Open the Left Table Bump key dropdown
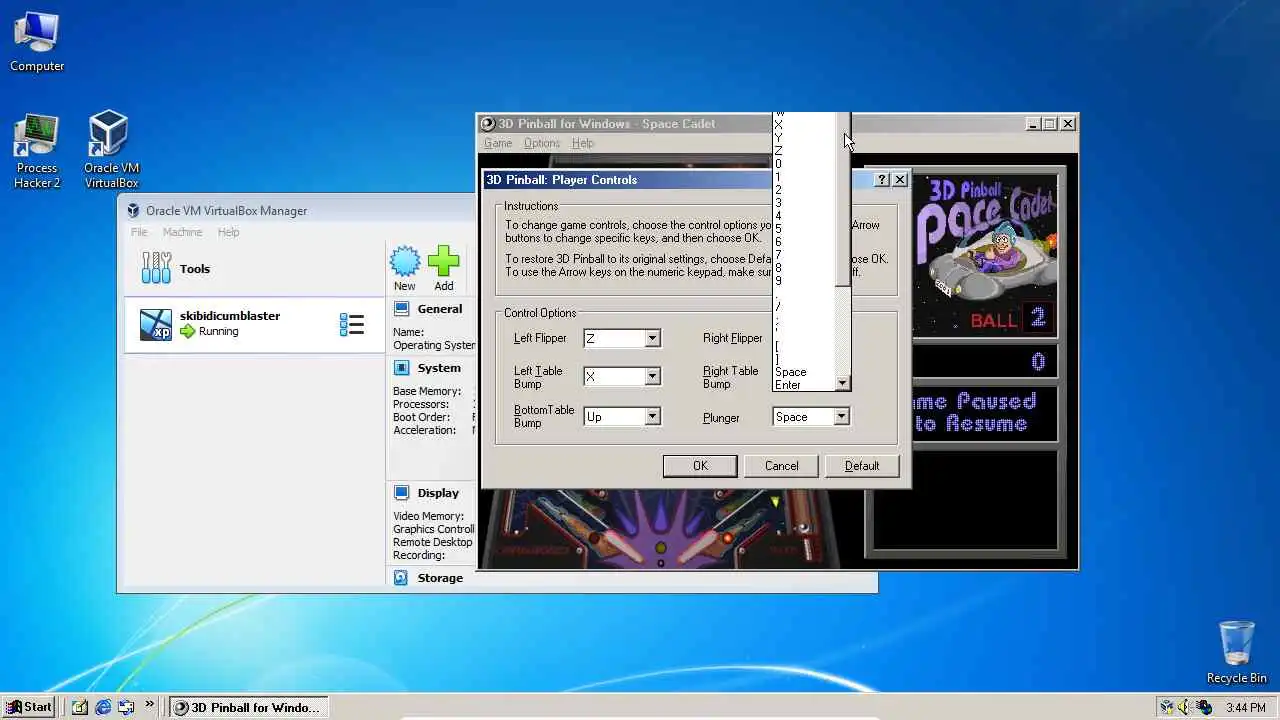1280x720 pixels. pyautogui.click(x=652, y=377)
